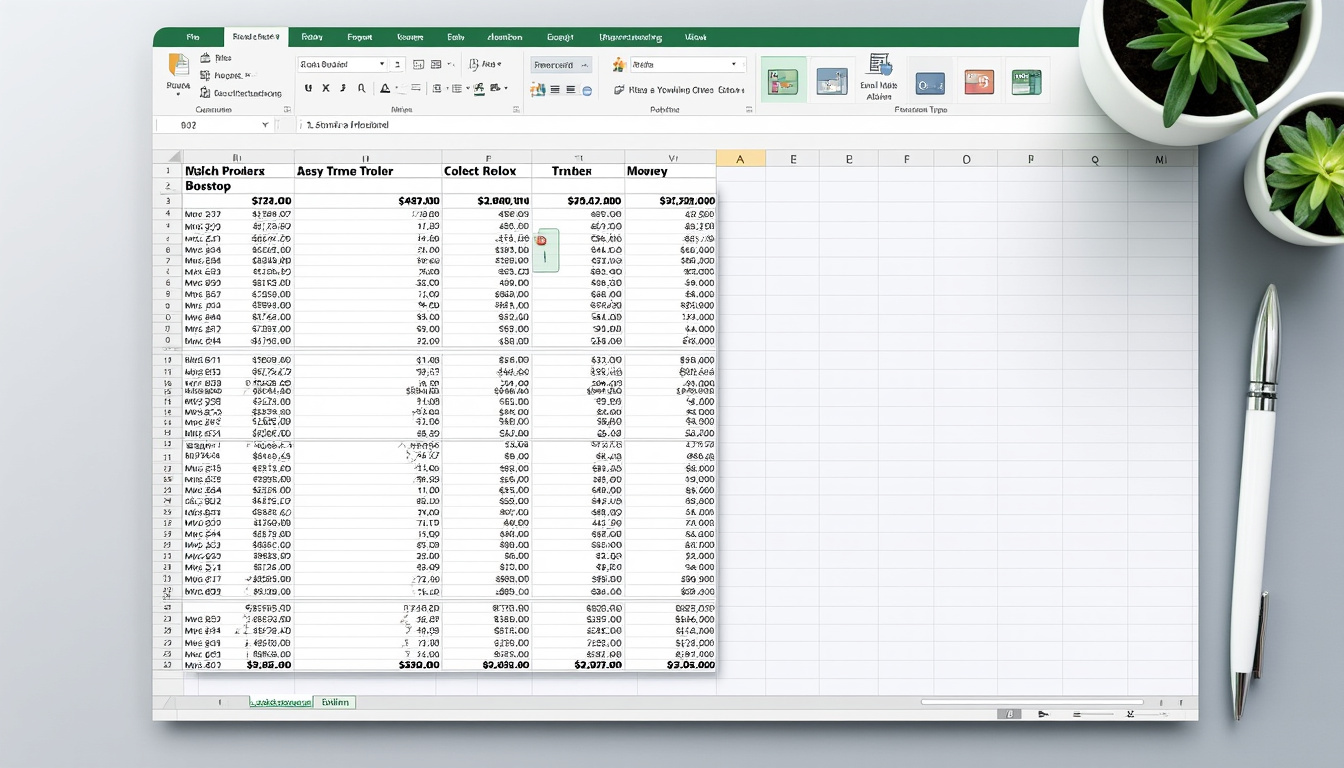Viewport: 1344px width, 768px height.
Task: Click the horizontal scrollbar at the bottom
Action: 1031,702
